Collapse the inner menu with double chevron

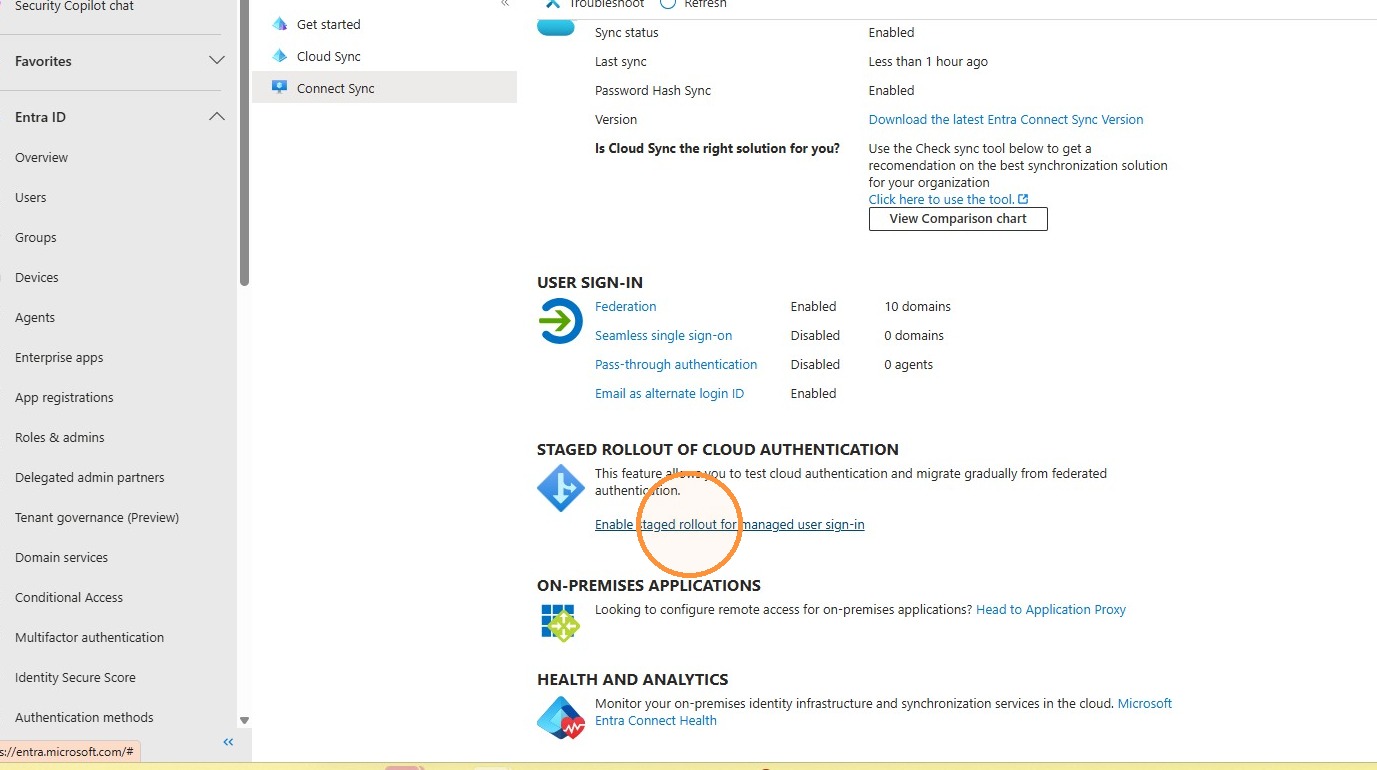[x=505, y=4]
